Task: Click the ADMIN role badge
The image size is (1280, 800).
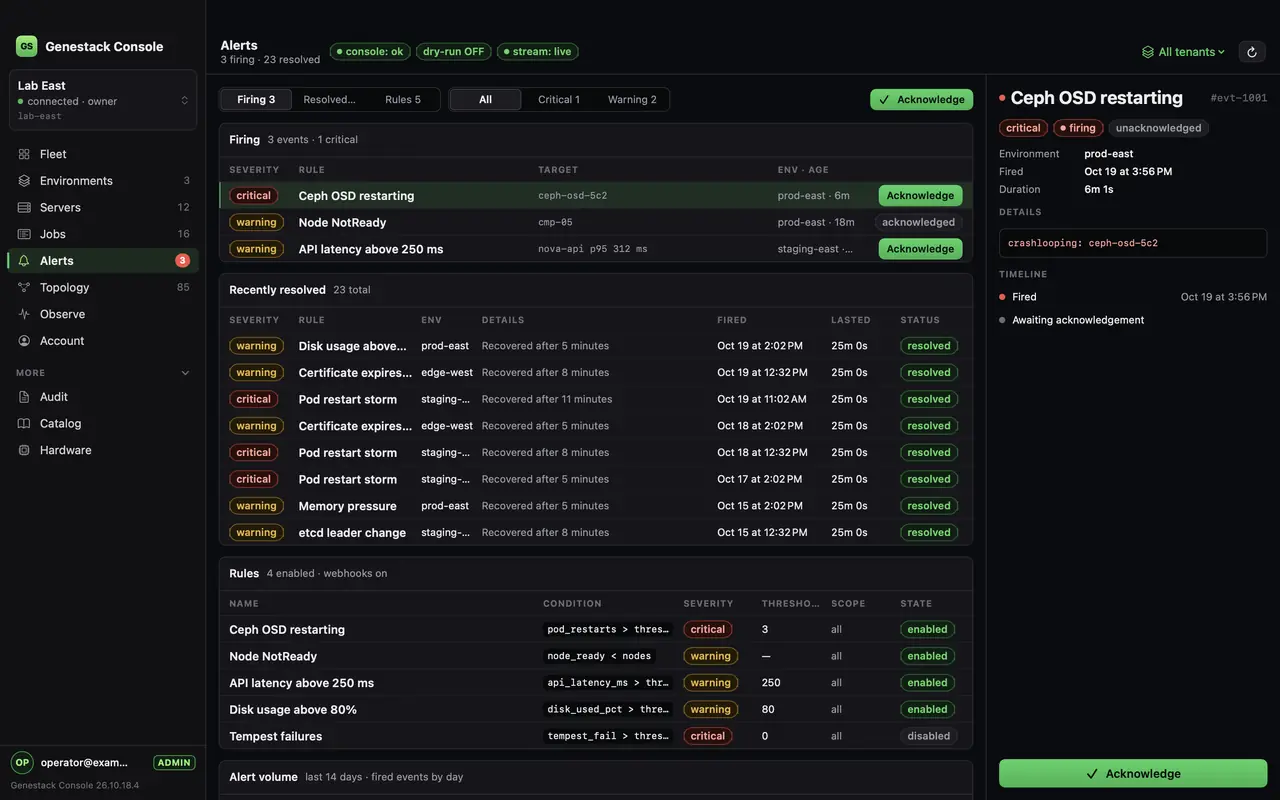Action: click(x=174, y=763)
